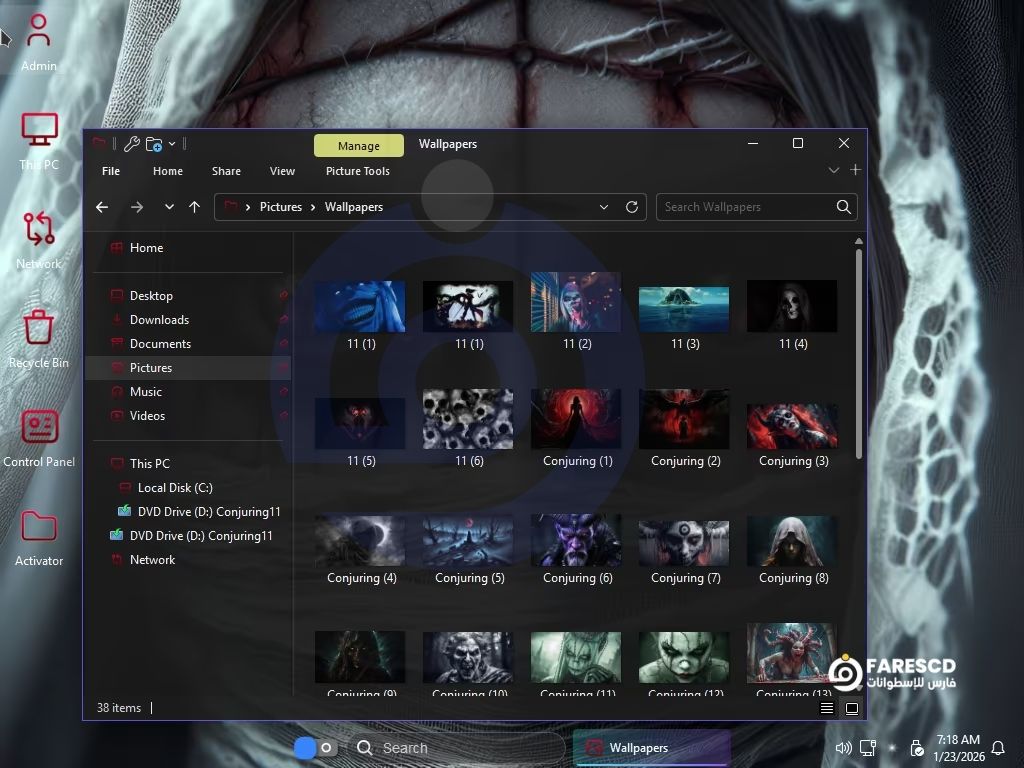Image resolution: width=1024 pixels, height=768 pixels.
Task: Open the View ribbon tab
Action: pyautogui.click(x=282, y=171)
